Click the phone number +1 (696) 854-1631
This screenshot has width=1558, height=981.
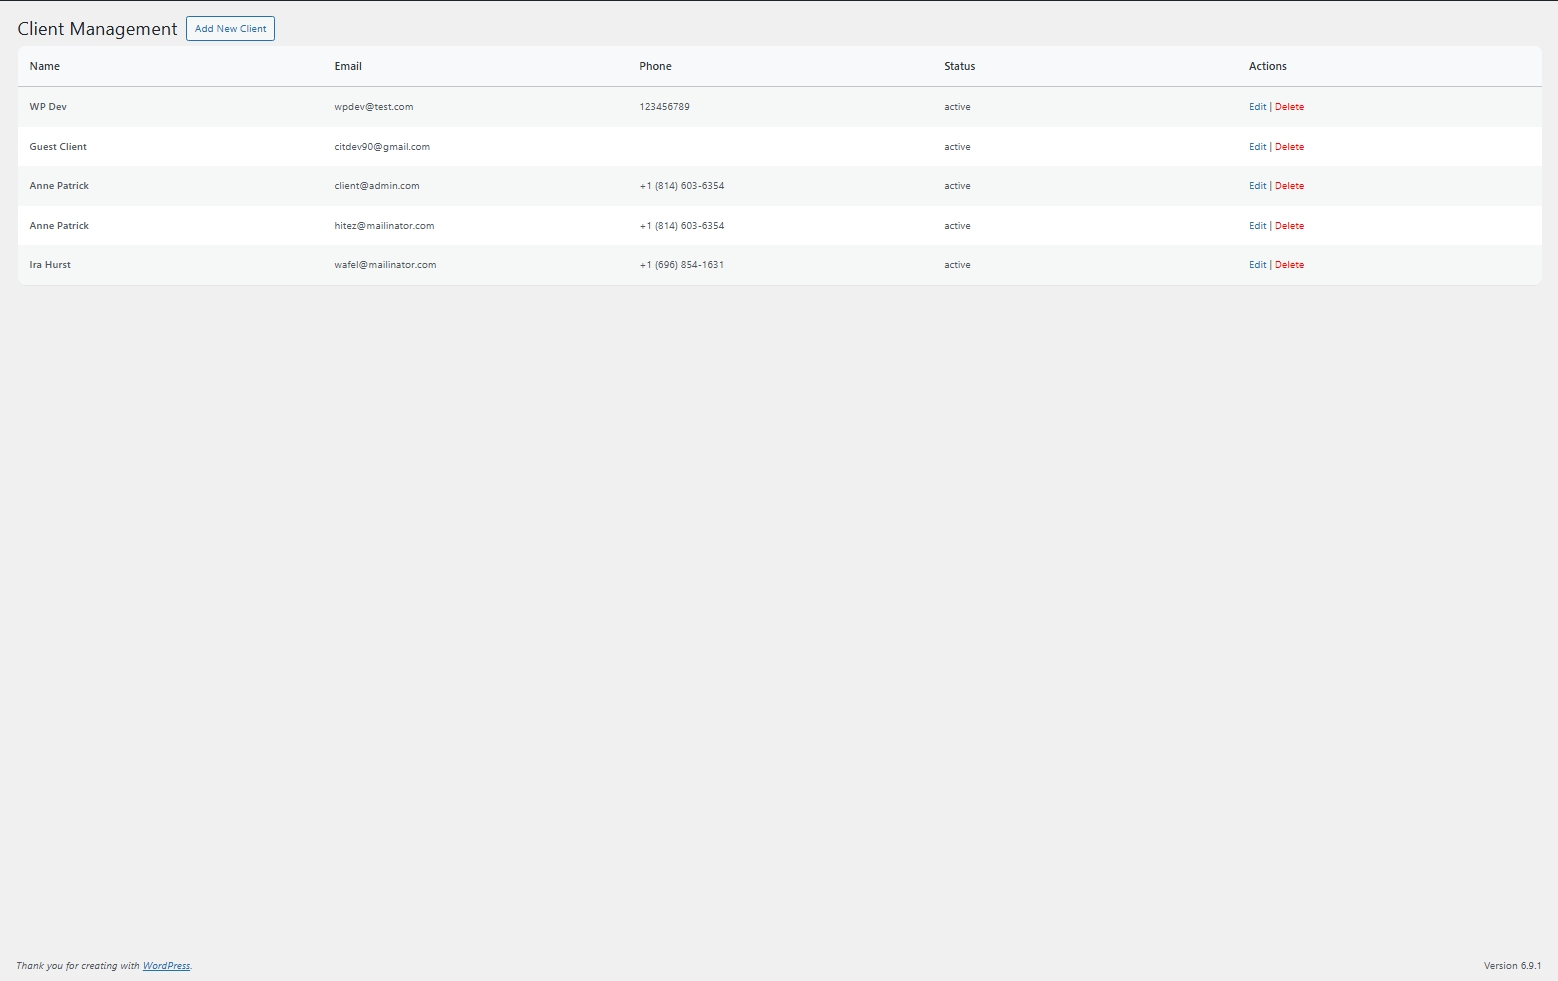coord(682,265)
